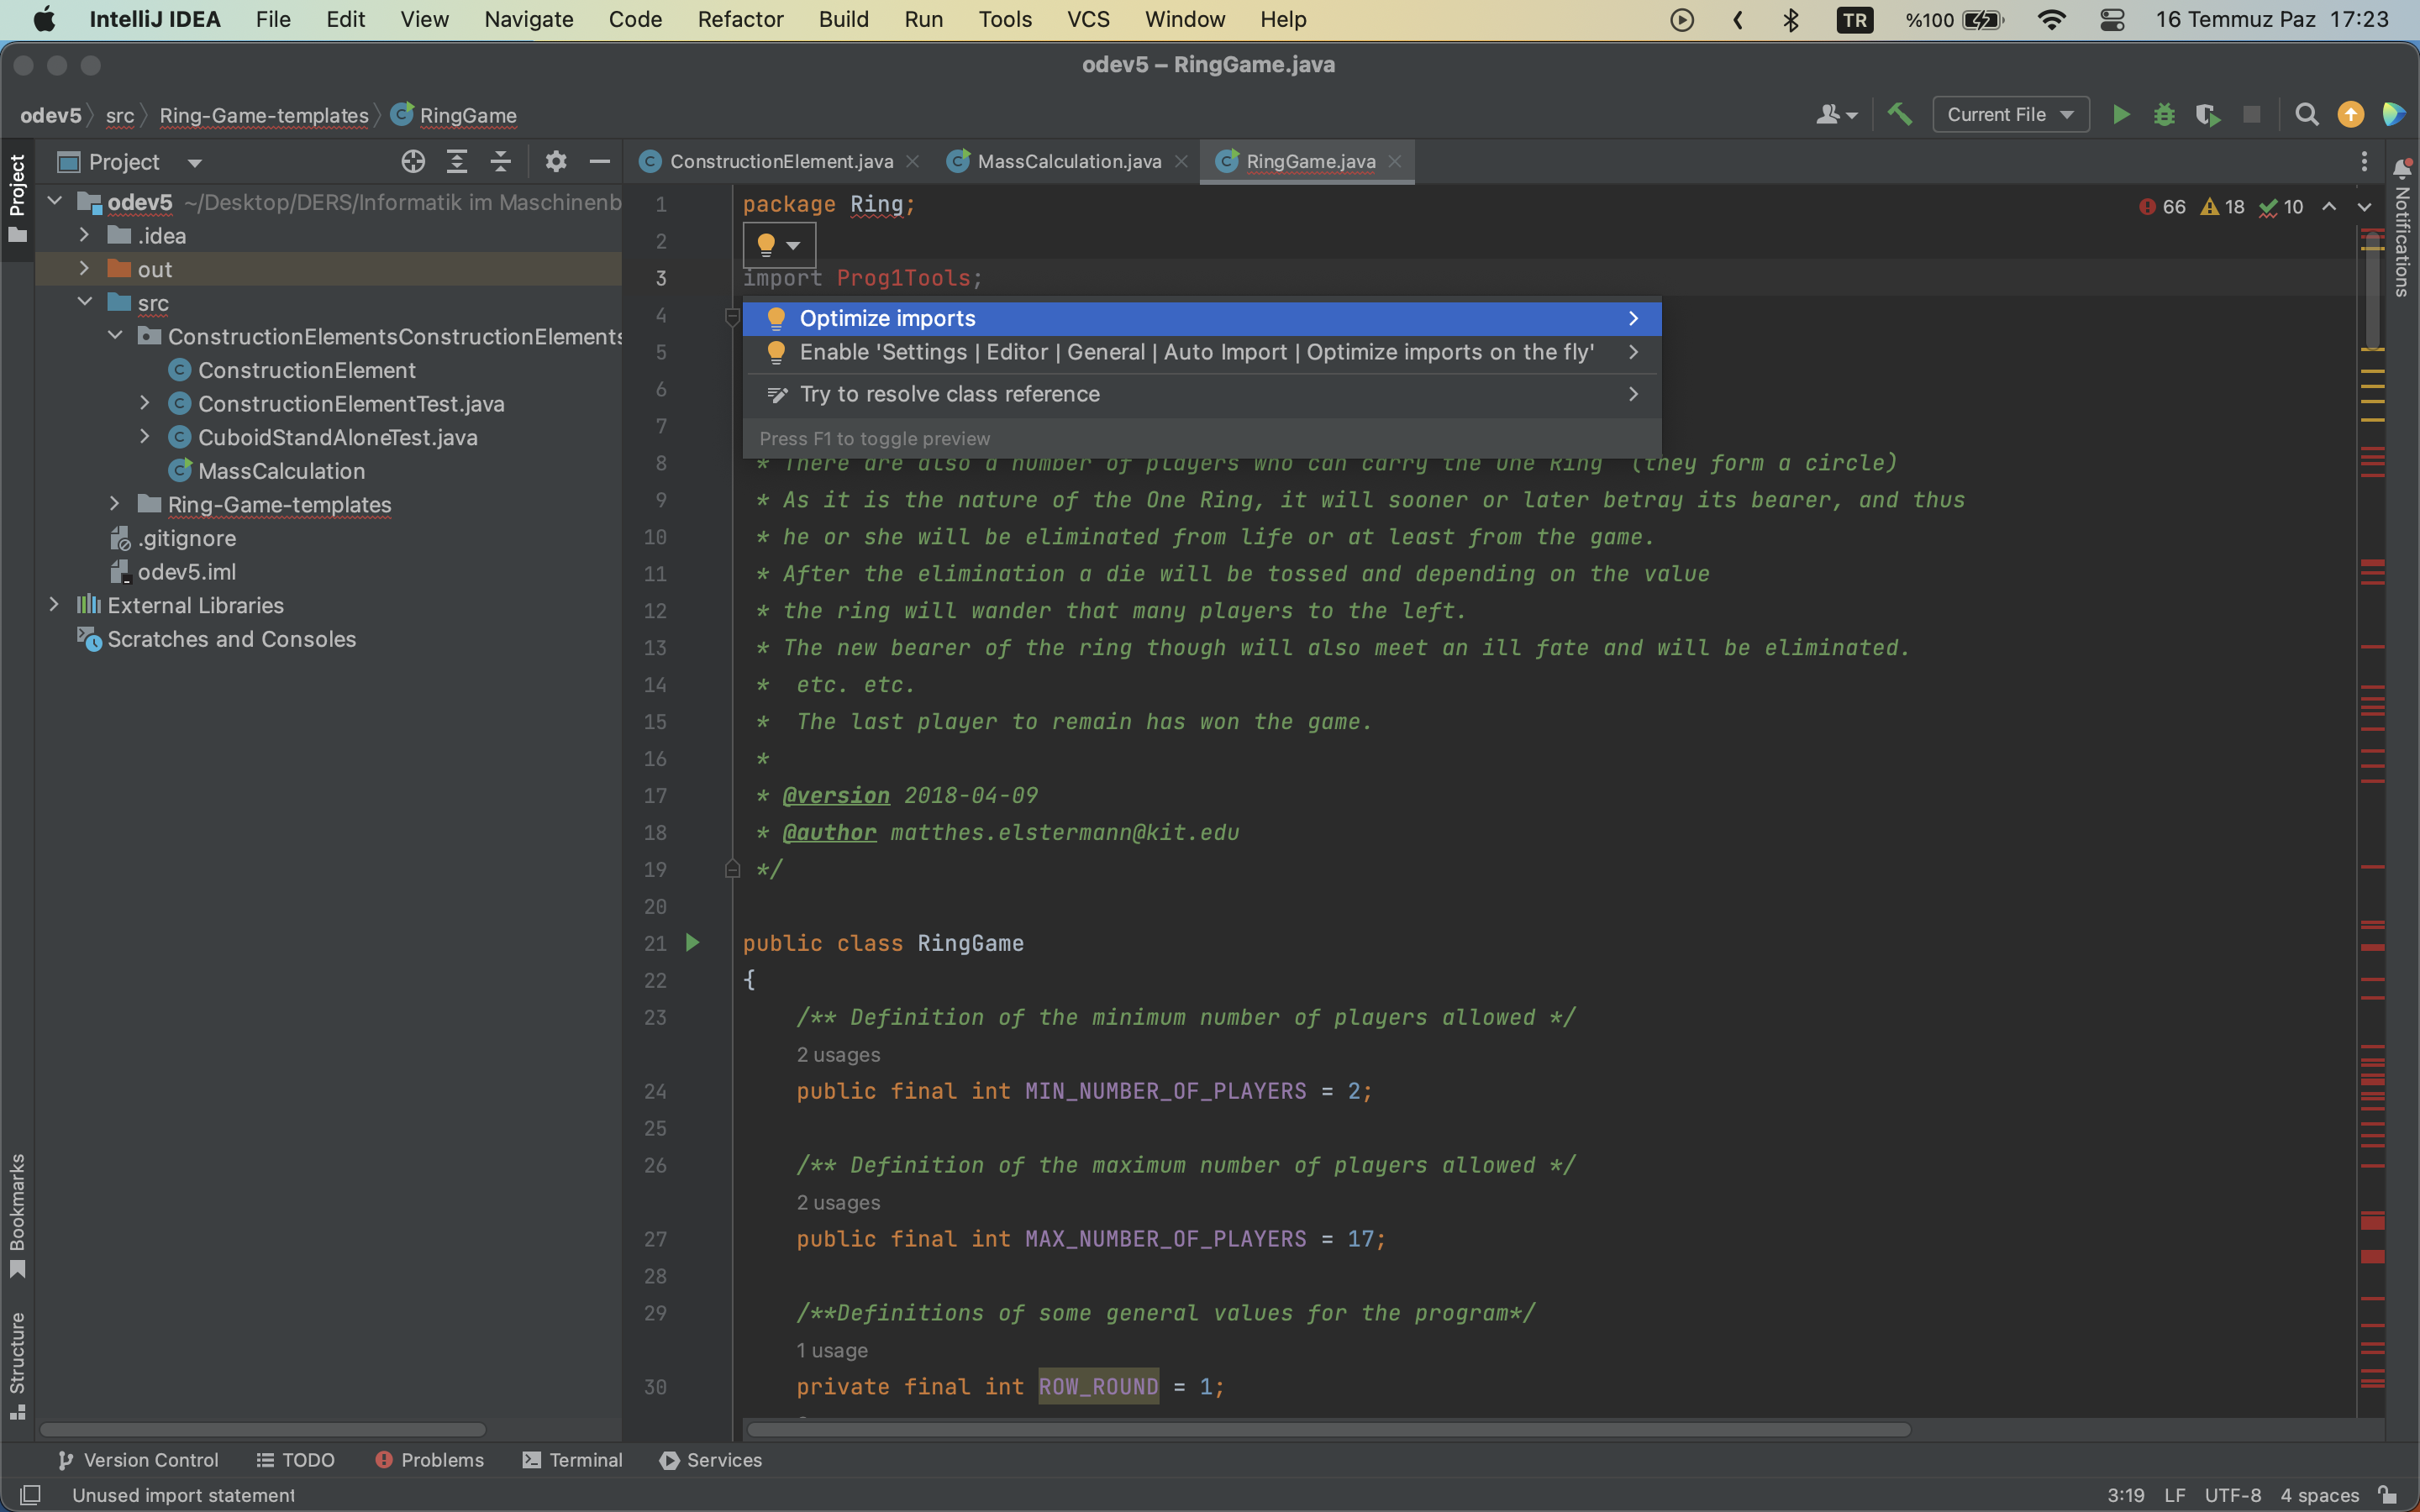Click the UTF-8 encoding in status bar

pyautogui.click(x=2232, y=1495)
